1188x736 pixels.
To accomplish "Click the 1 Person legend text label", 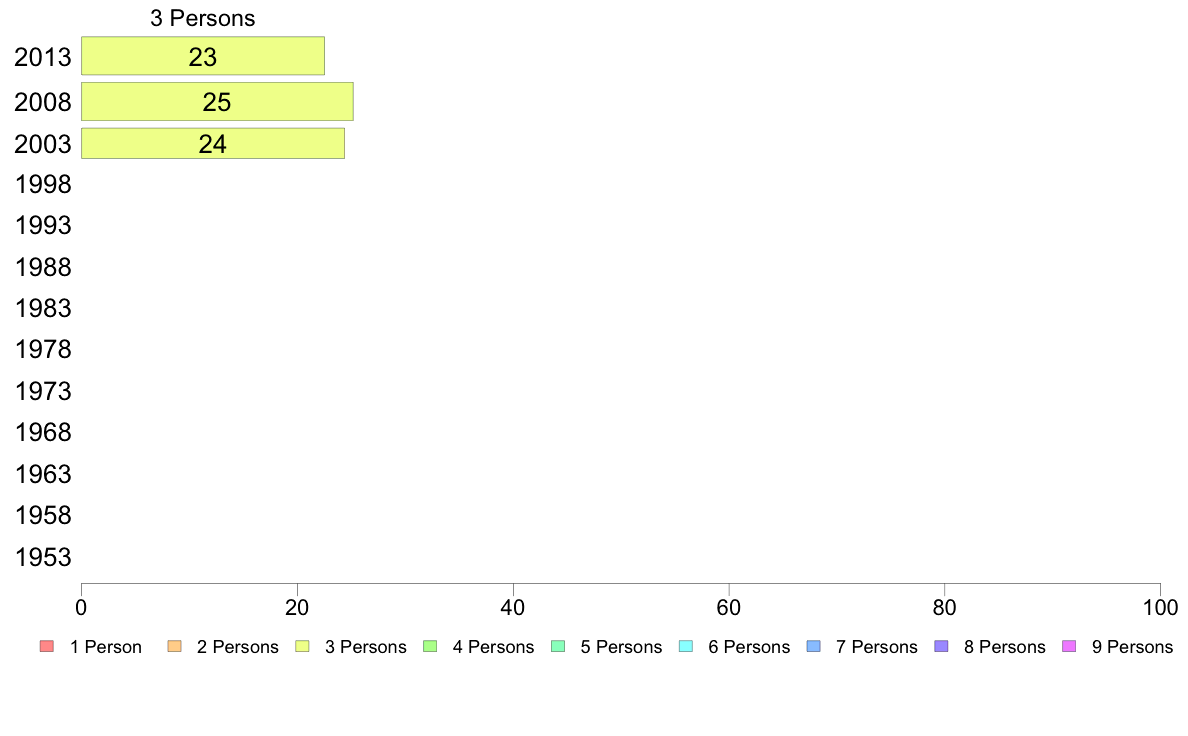I will (x=106, y=647).
